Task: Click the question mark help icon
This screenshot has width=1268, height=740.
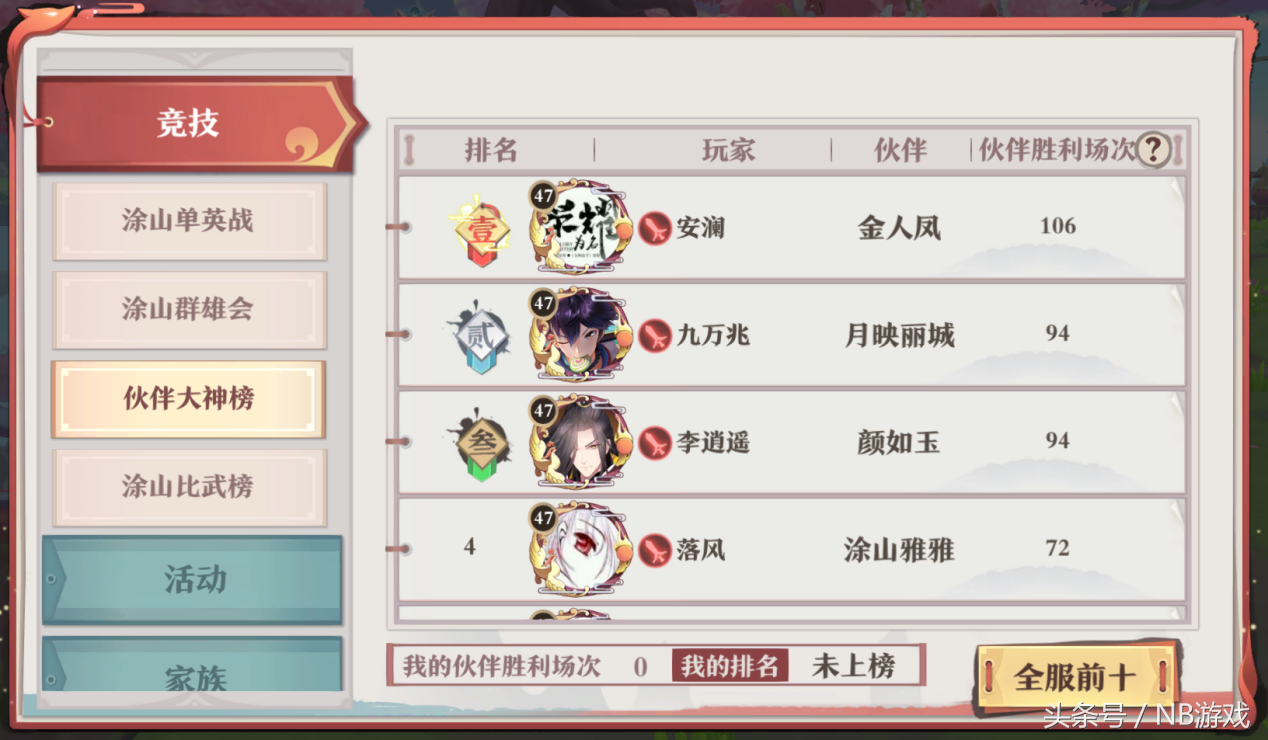Action: pyautogui.click(x=1152, y=150)
